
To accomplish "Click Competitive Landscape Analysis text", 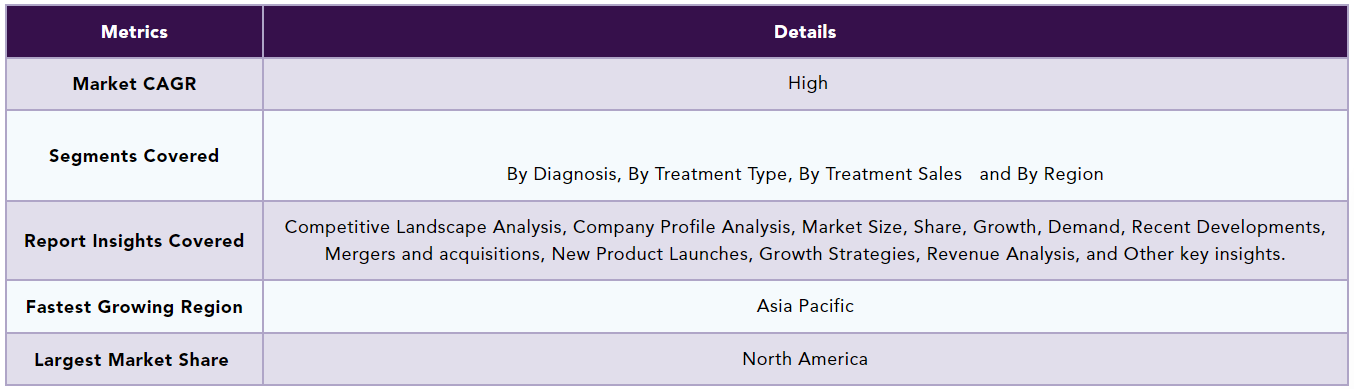I will pos(423,227).
